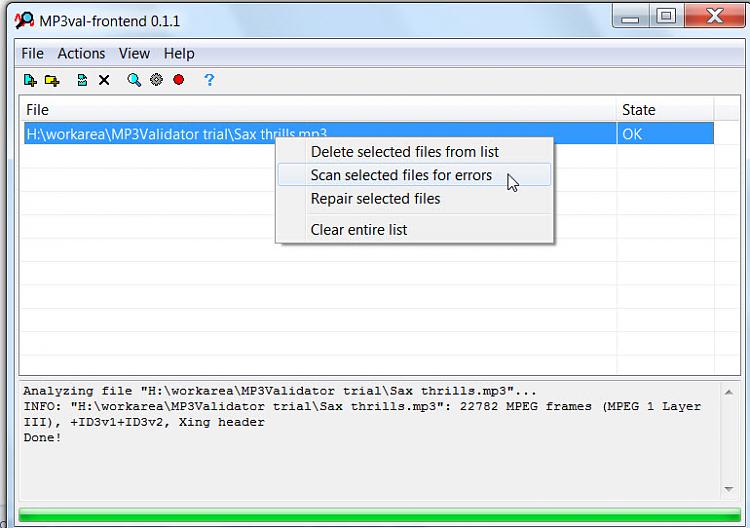Screen dimensions: 750x528
Task: Click the Add file toolbar icon
Action: tap(30, 80)
